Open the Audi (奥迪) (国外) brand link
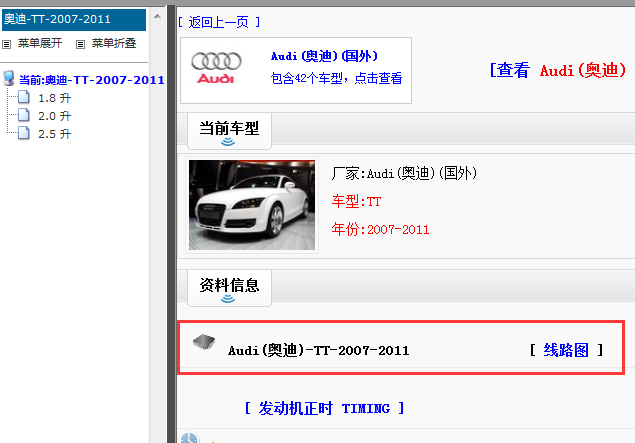Screen dimensions: 635x443 324,56
